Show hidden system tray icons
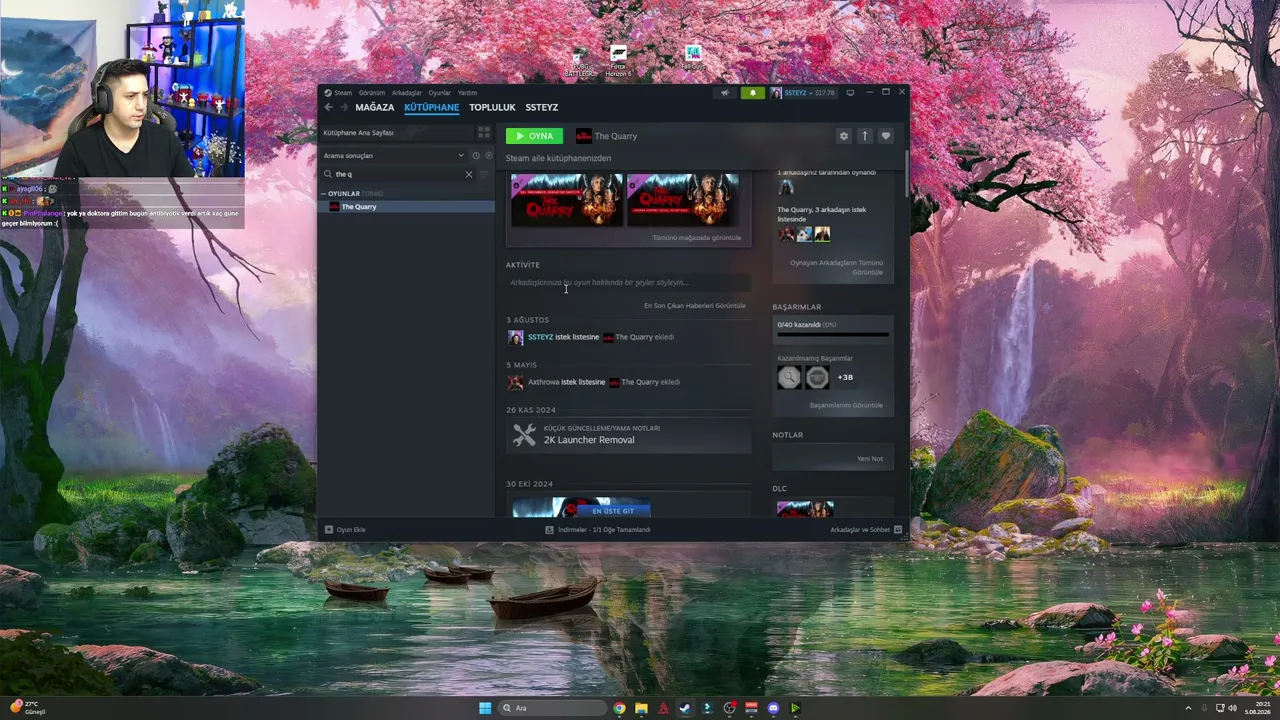This screenshot has height=720, width=1280. pyautogui.click(x=1189, y=708)
